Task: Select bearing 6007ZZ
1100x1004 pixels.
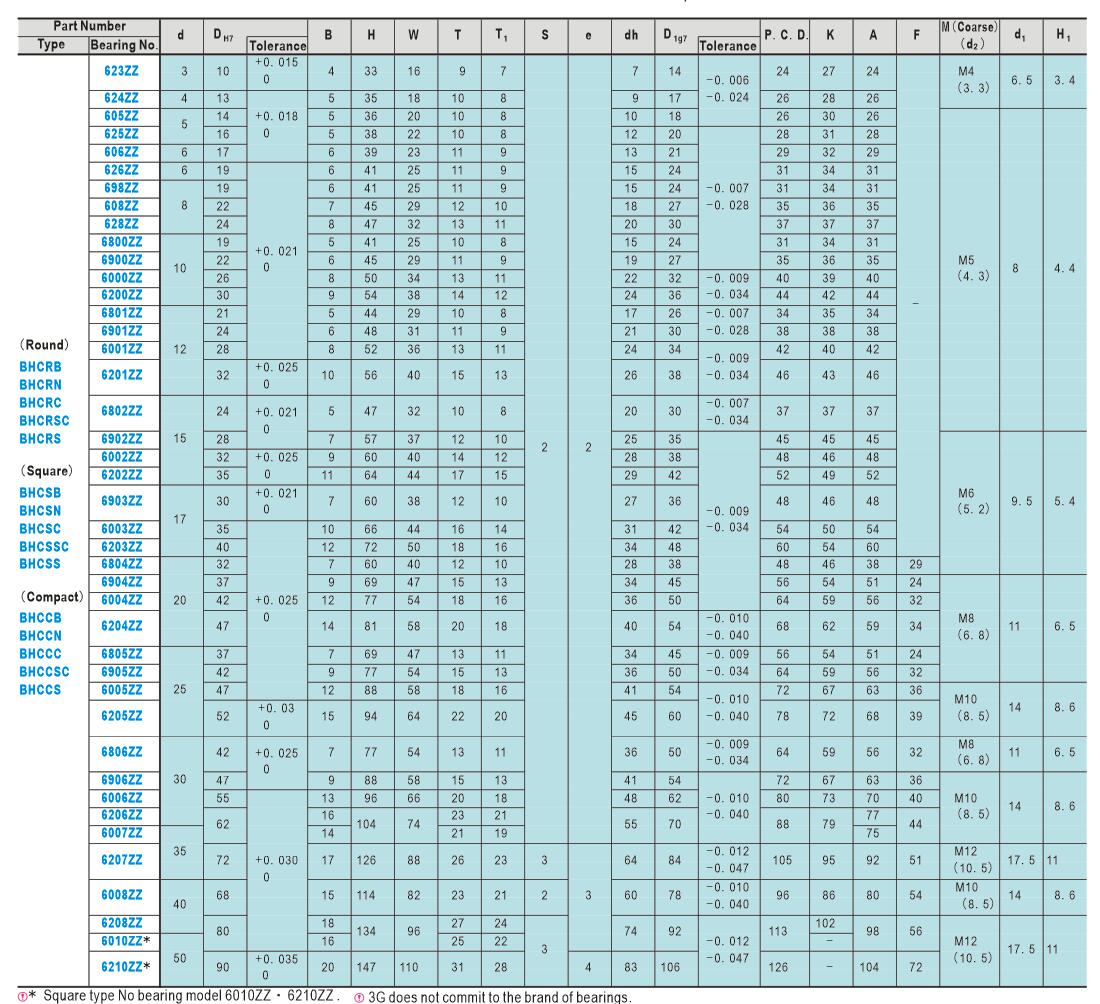Action: pyautogui.click(x=121, y=833)
